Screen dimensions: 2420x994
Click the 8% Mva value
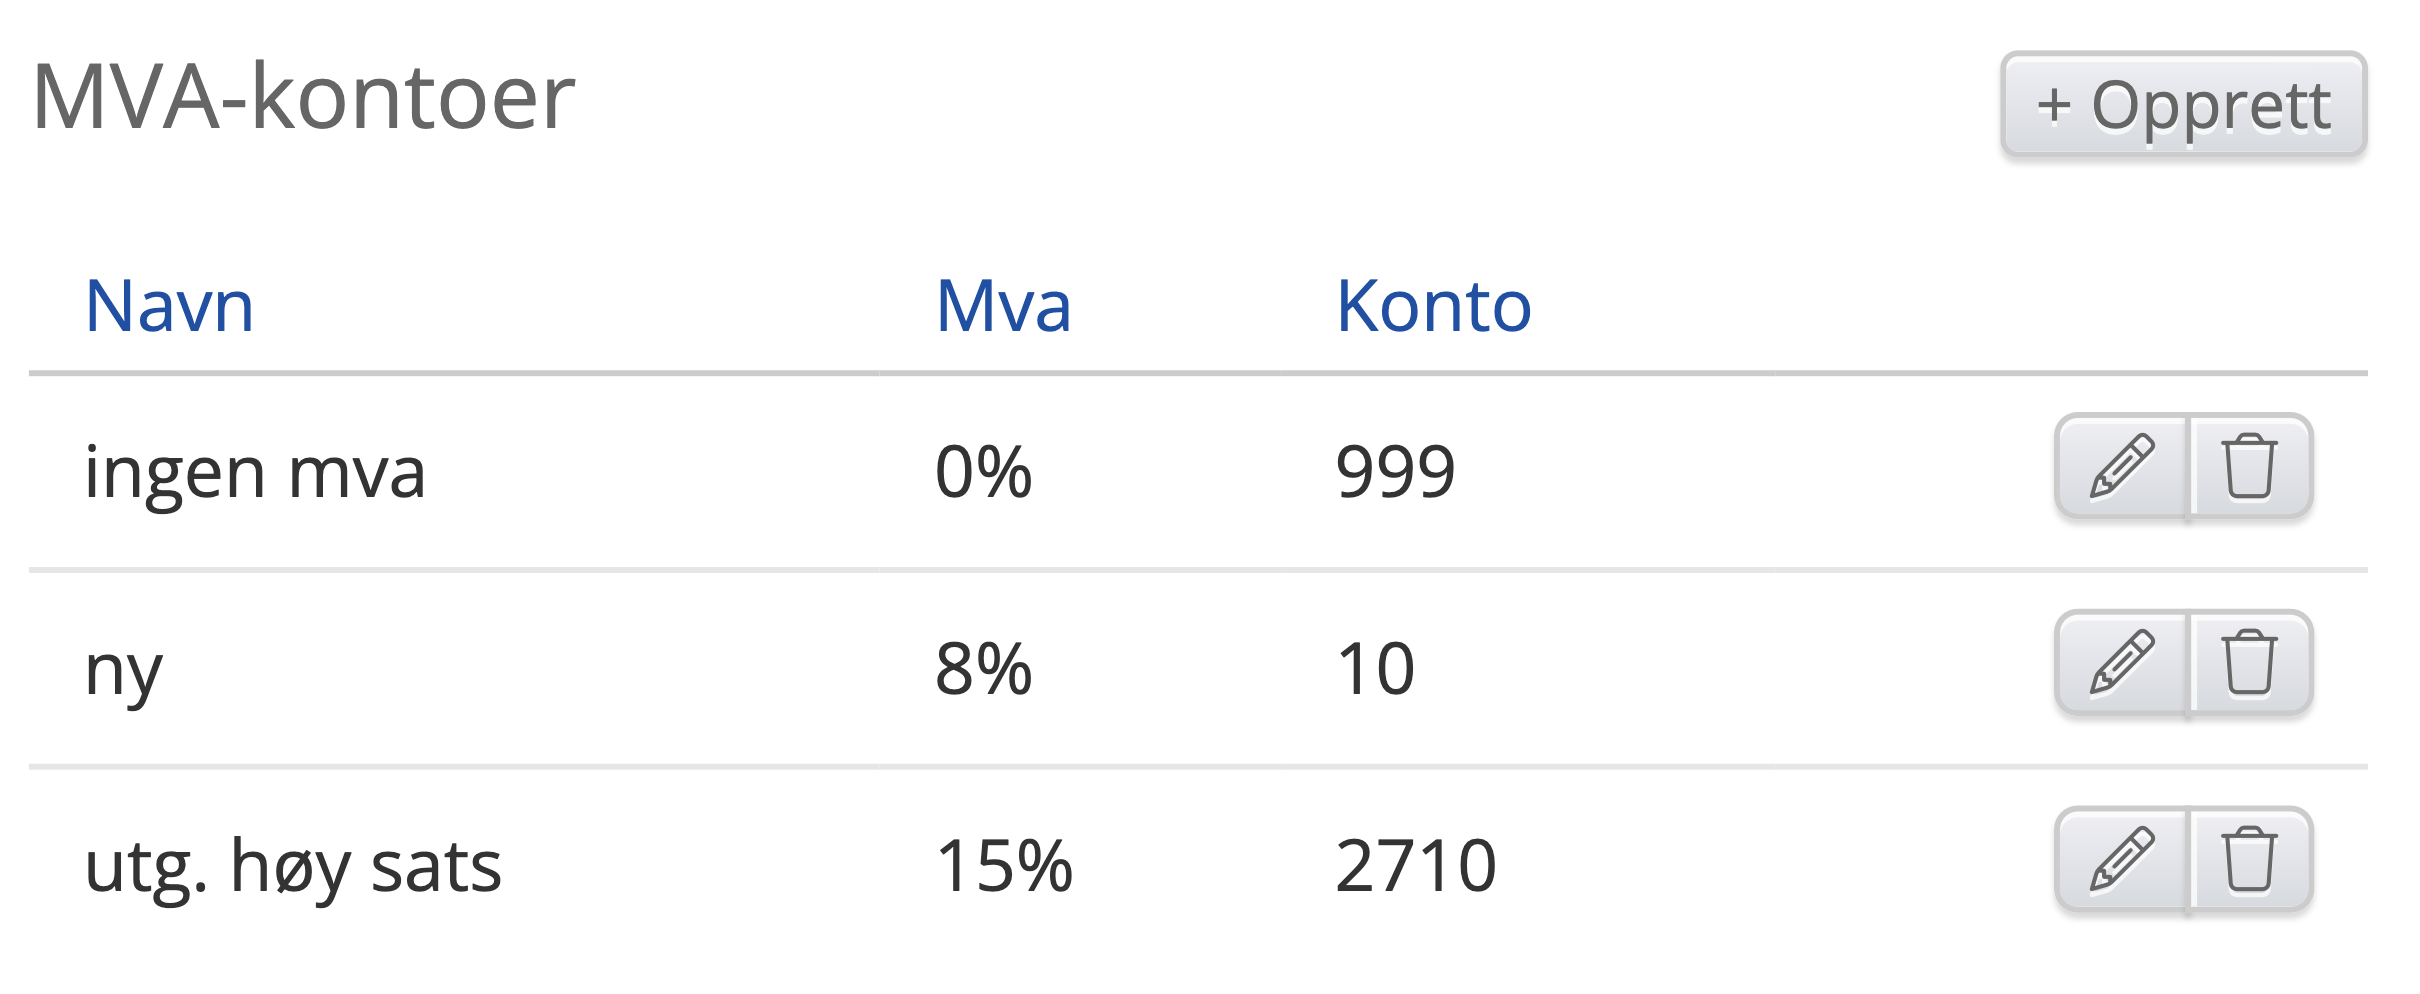(x=983, y=669)
